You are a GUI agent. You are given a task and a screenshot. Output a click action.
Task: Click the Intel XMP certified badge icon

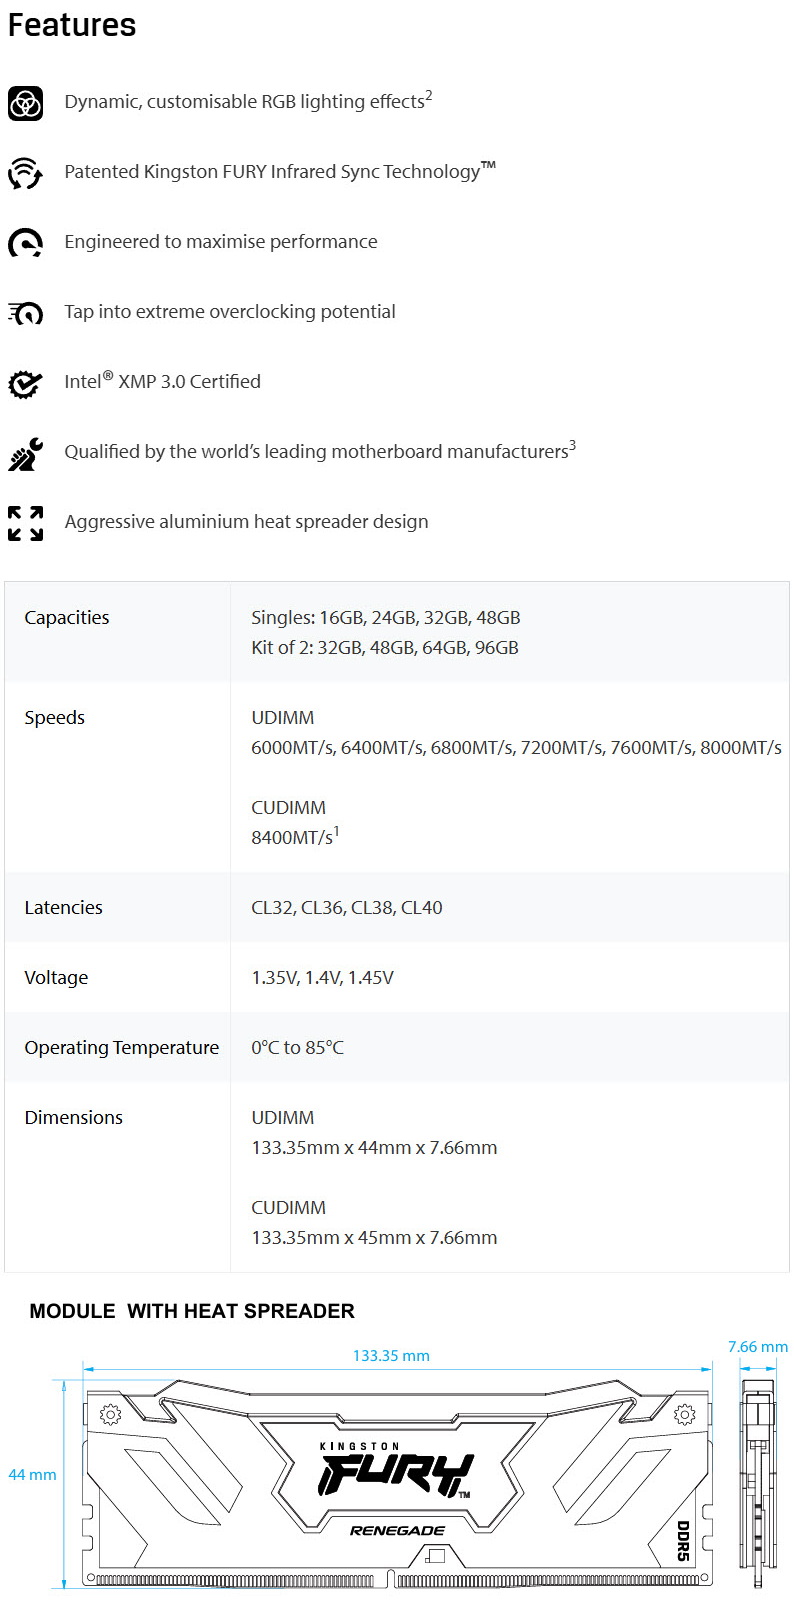(25, 383)
